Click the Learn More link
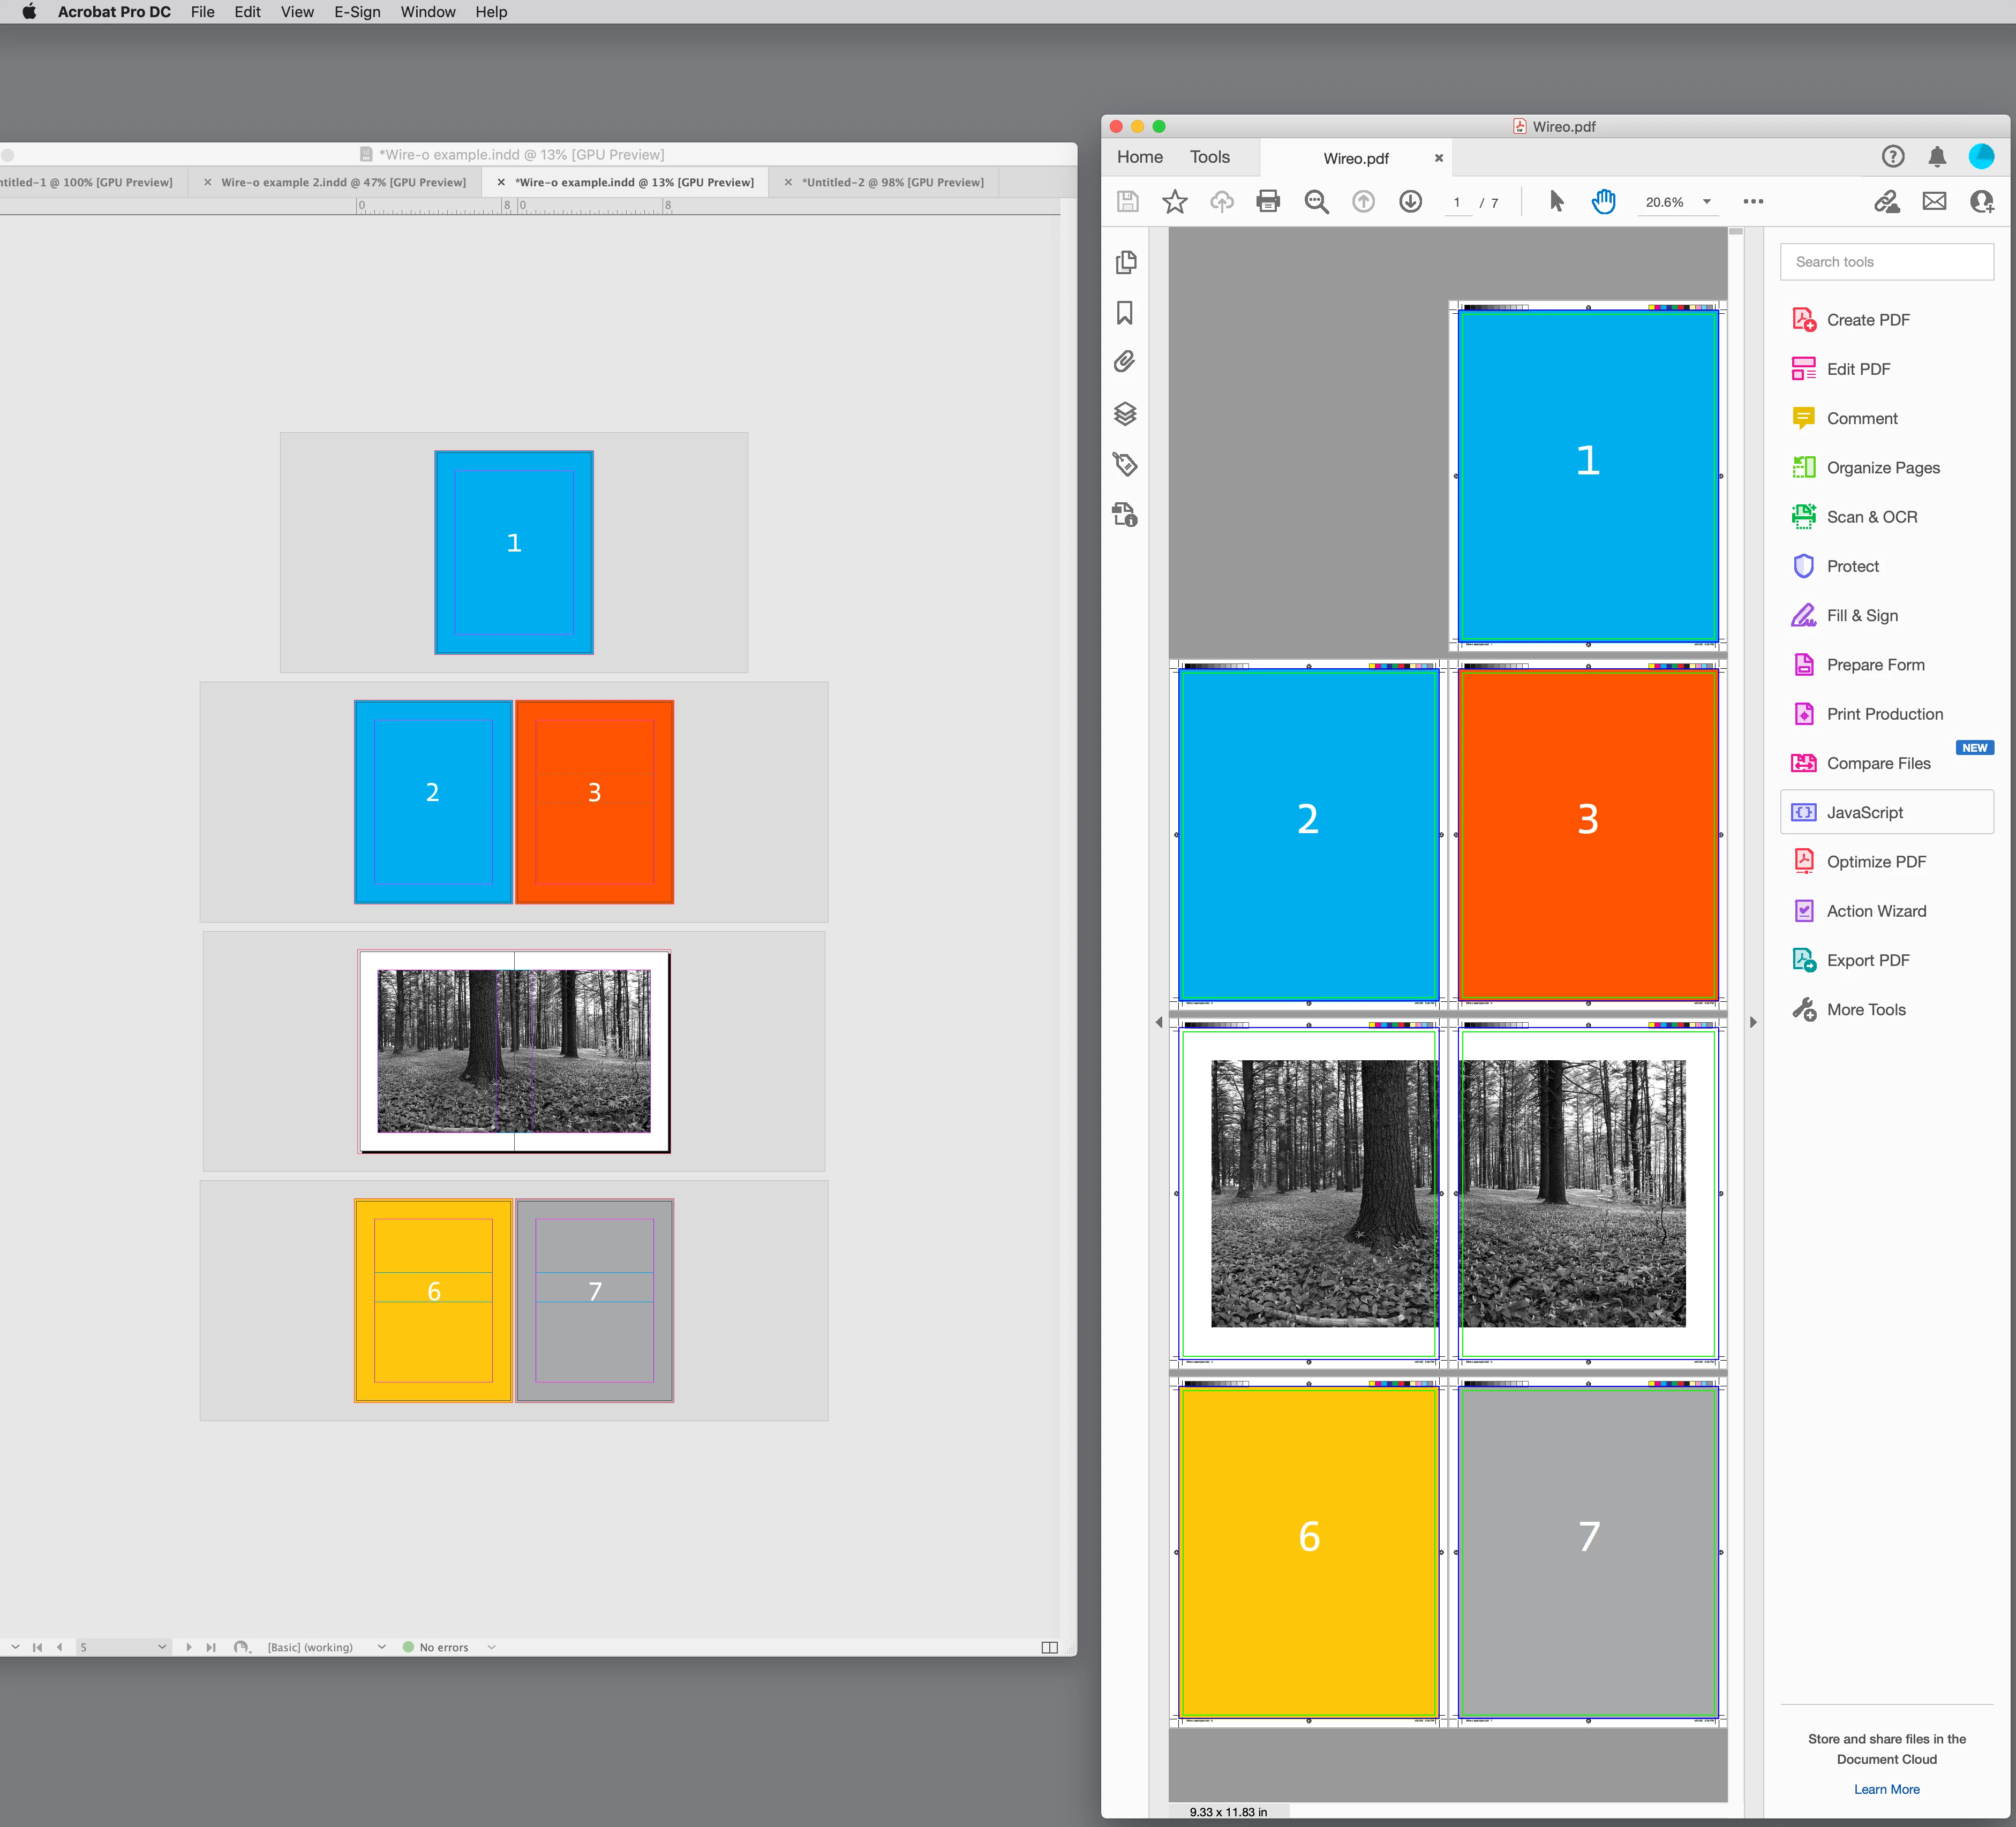 [x=1886, y=1789]
